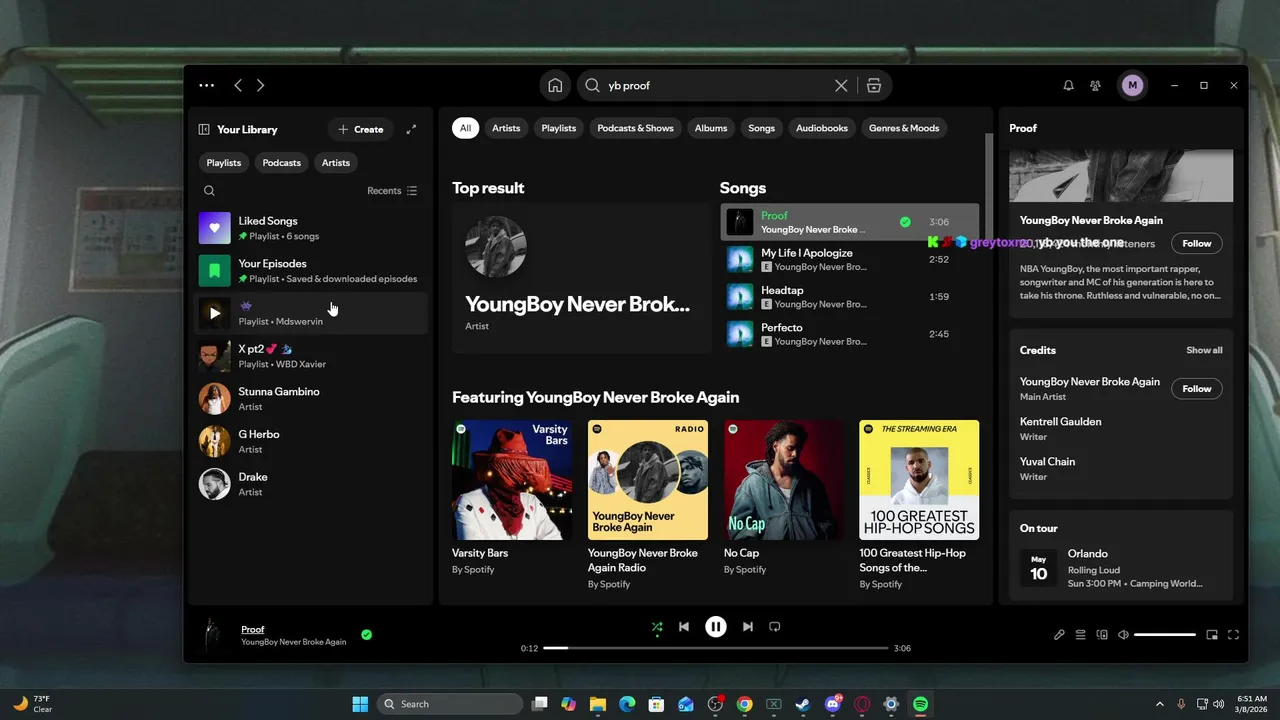The height and width of the screenshot is (720, 1280).
Task: Open the Windows Start button
Action: (360, 704)
